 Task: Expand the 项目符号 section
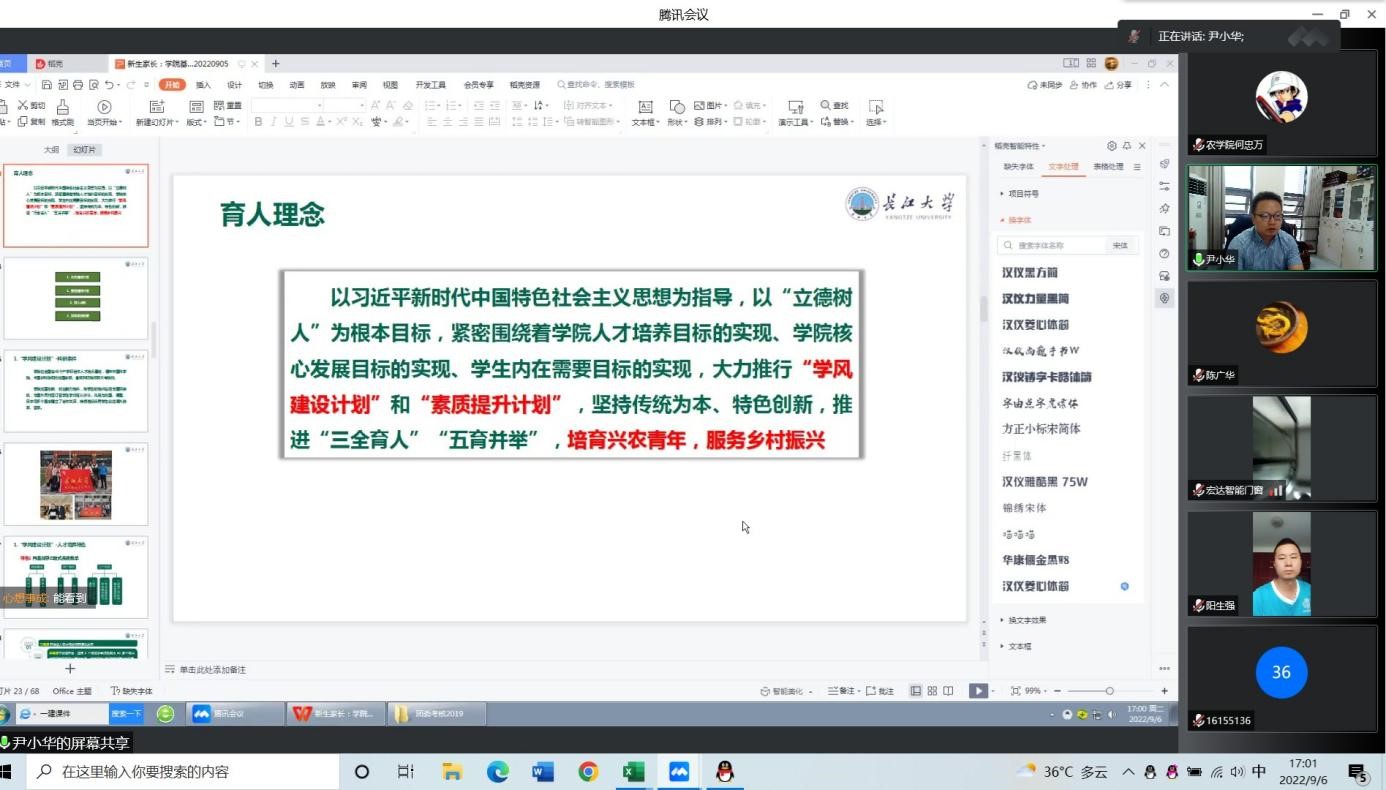1020,194
